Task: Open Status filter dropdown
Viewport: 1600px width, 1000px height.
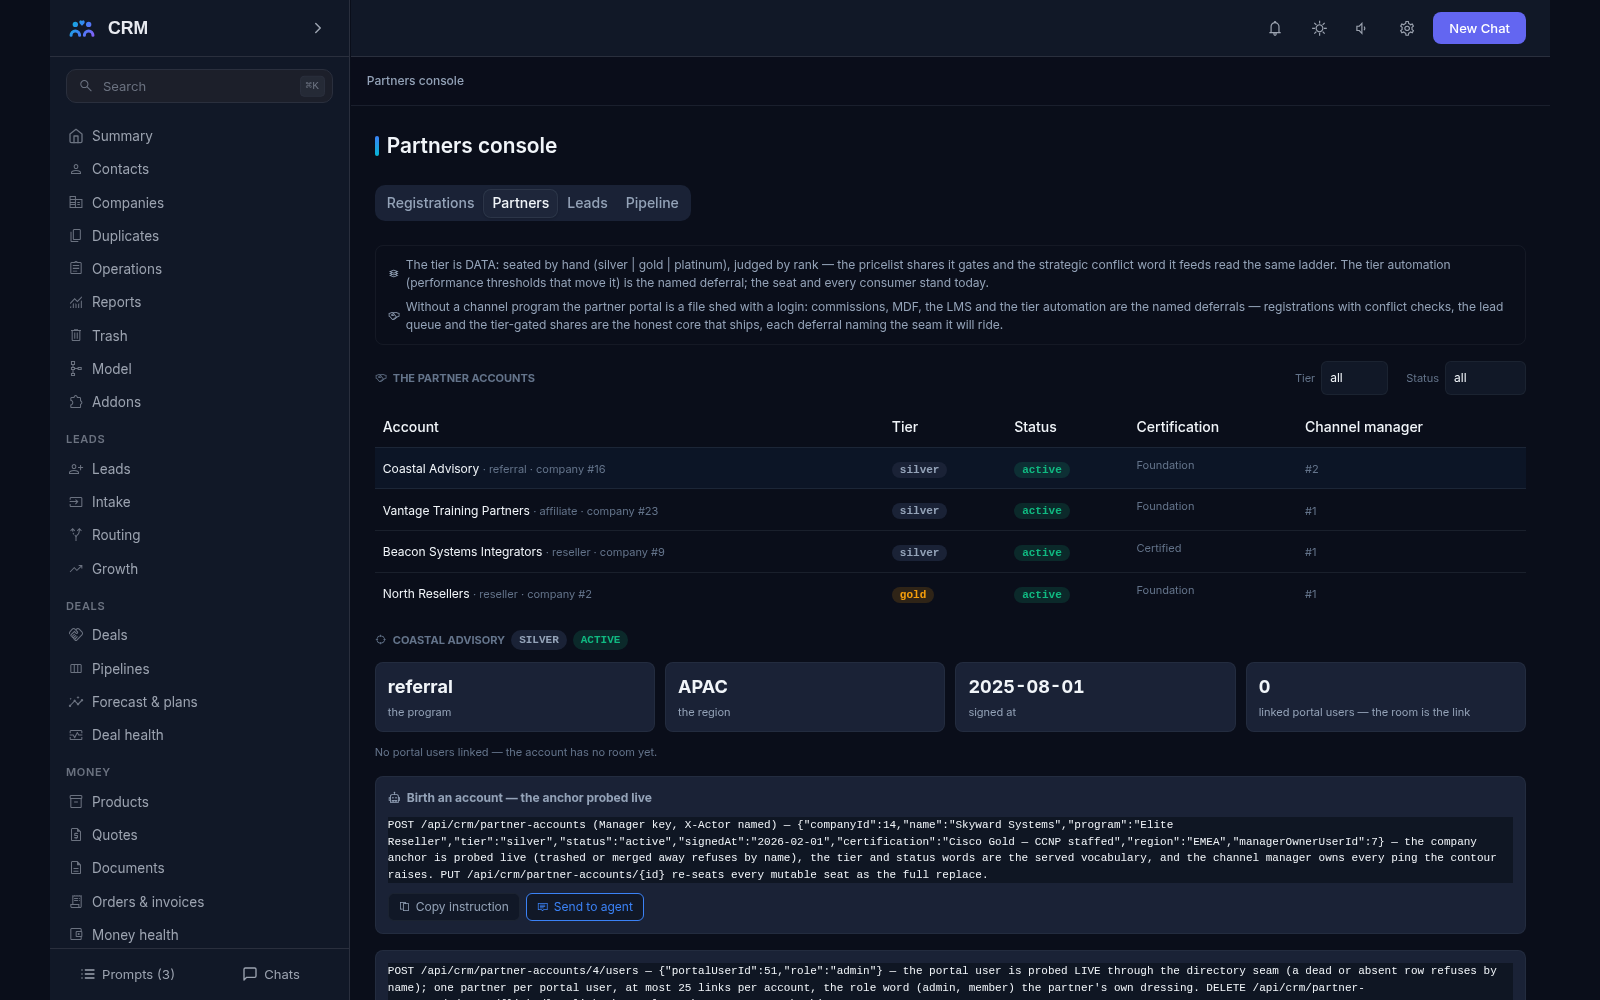Action: tap(1485, 378)
